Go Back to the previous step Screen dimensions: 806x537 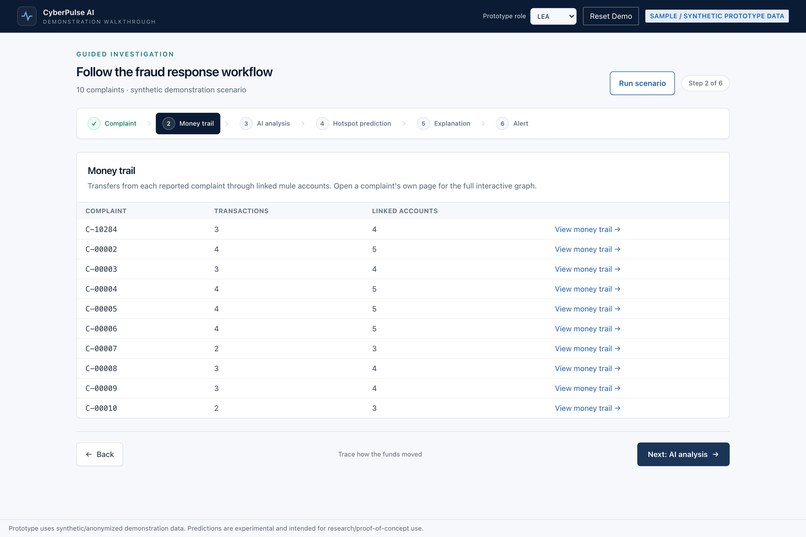(x=100, y=454)
